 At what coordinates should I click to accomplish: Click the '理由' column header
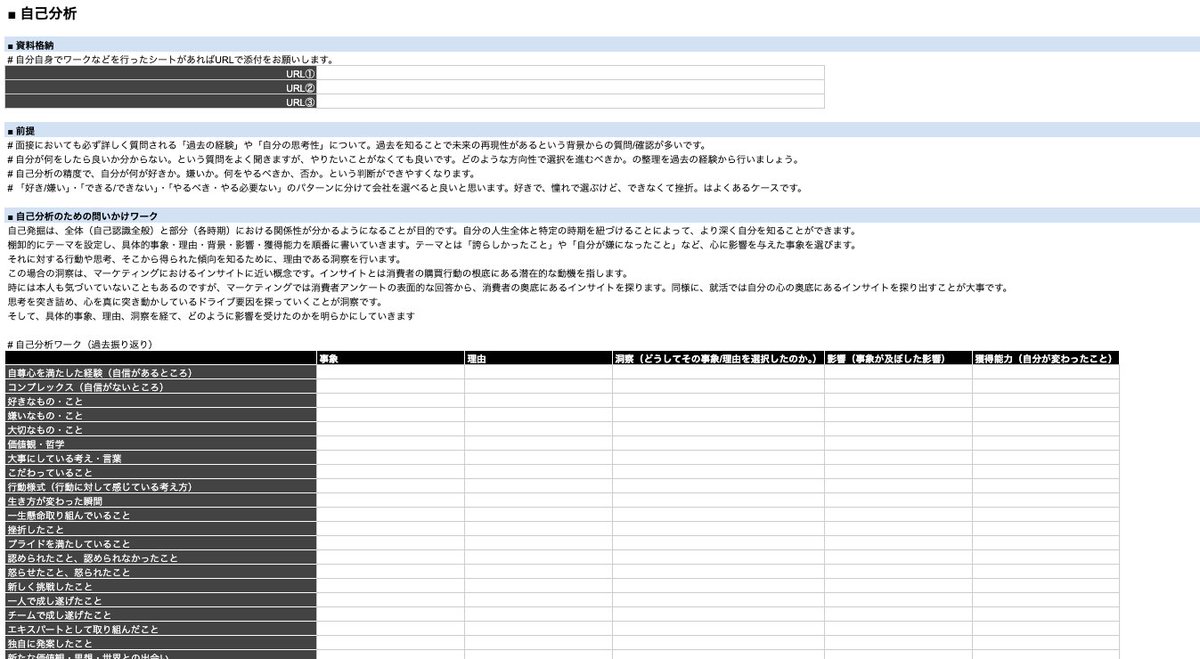tap(538, 358)
